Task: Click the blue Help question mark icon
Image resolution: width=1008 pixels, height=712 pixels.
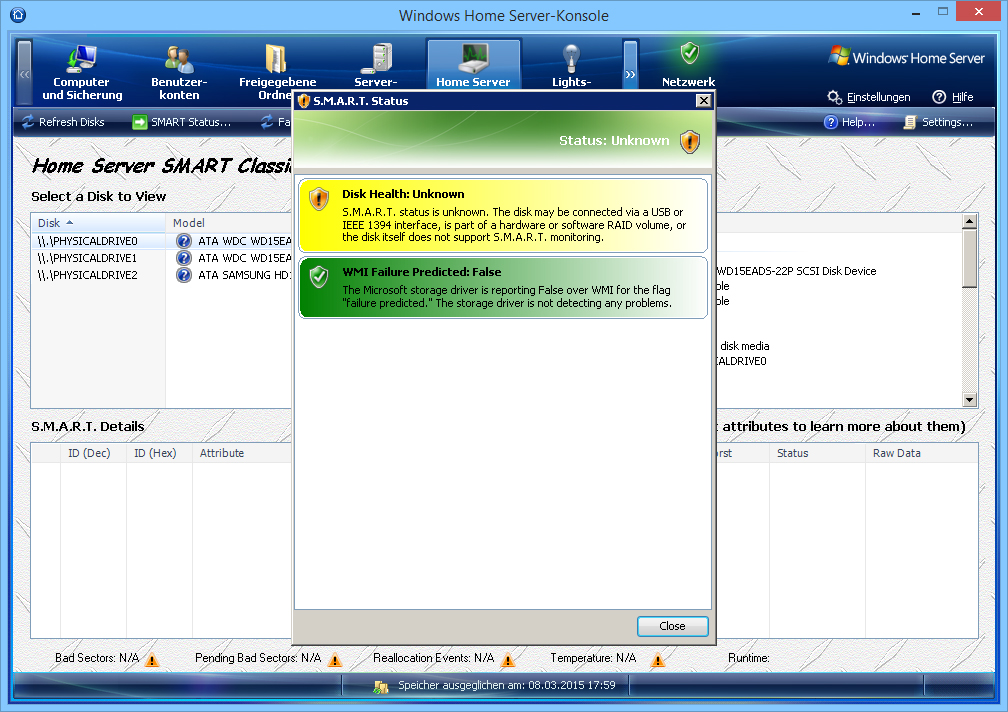Action: [x=831, y=122]
